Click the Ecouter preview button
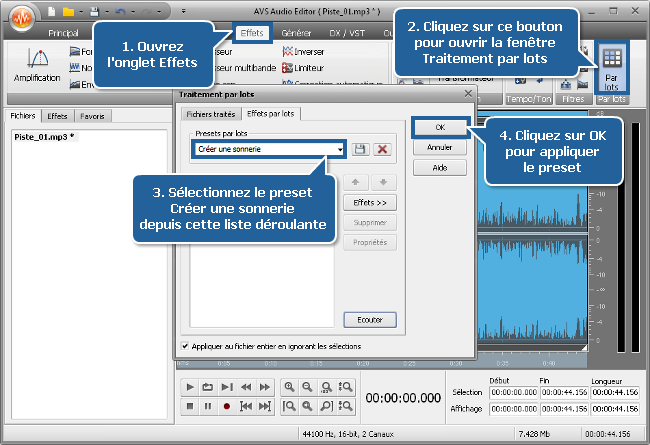This screenshot has height=445, width=650. click(370, 320)
